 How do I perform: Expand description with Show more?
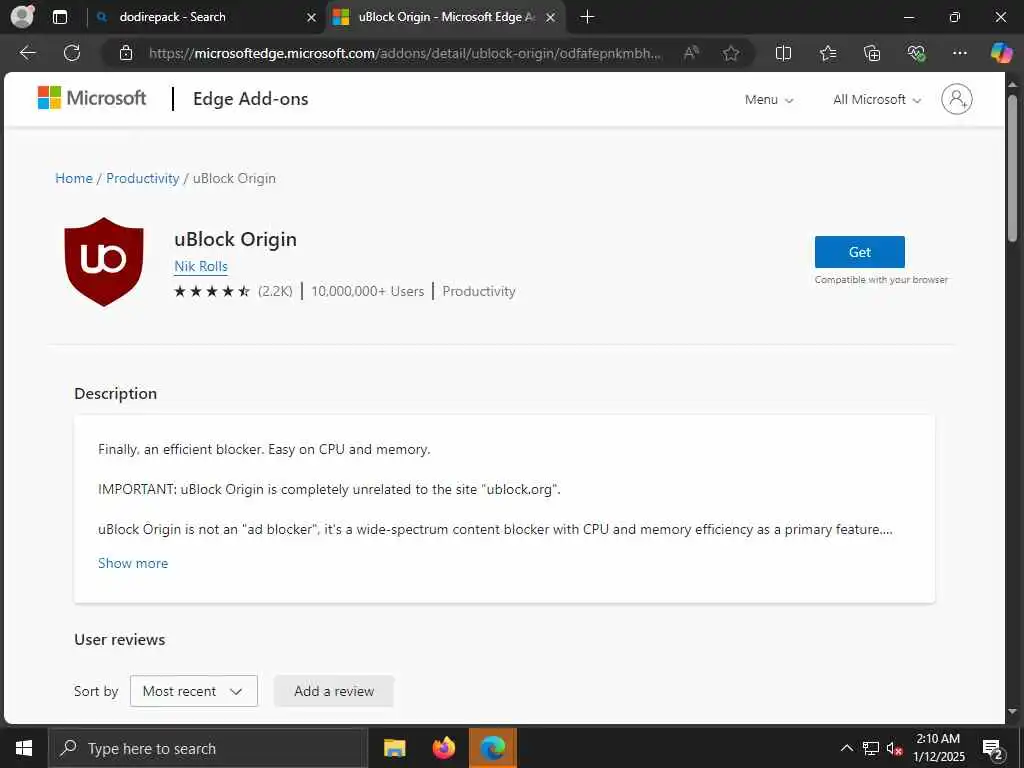(x=133, y=563)
